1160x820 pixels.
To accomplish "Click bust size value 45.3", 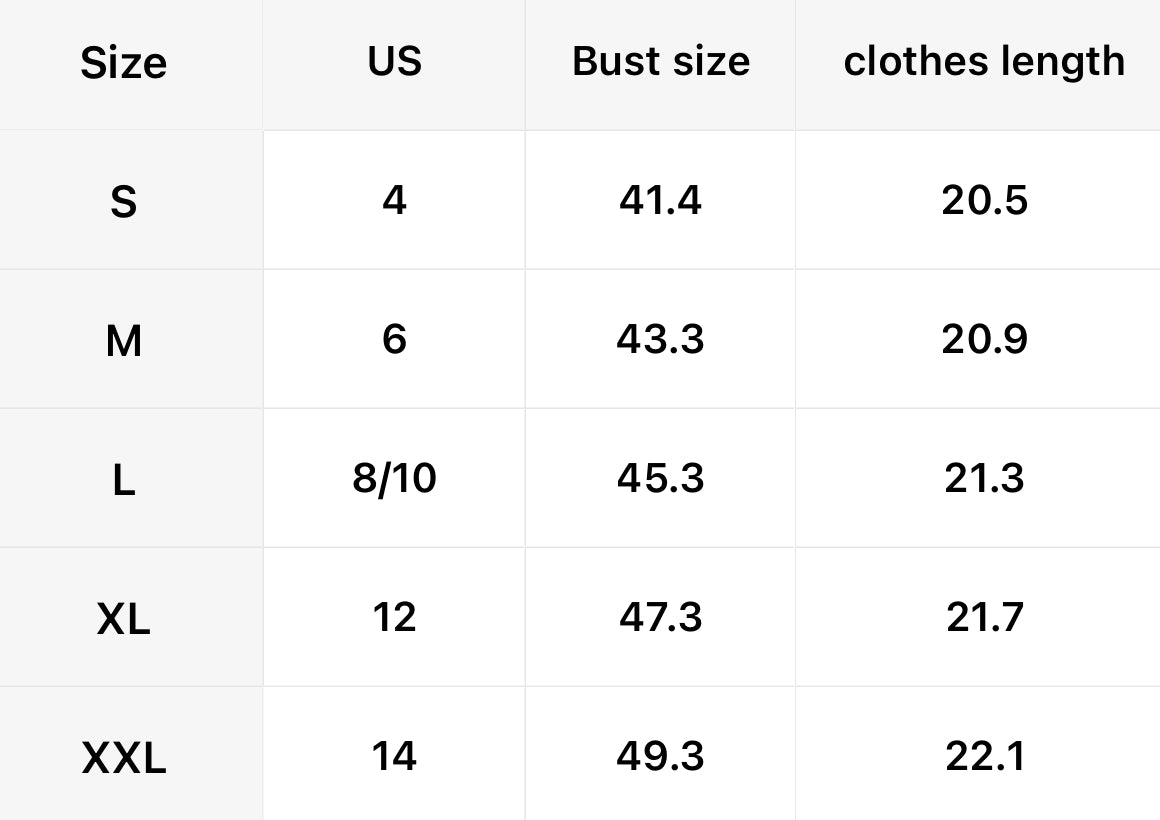I will point(661,479).
